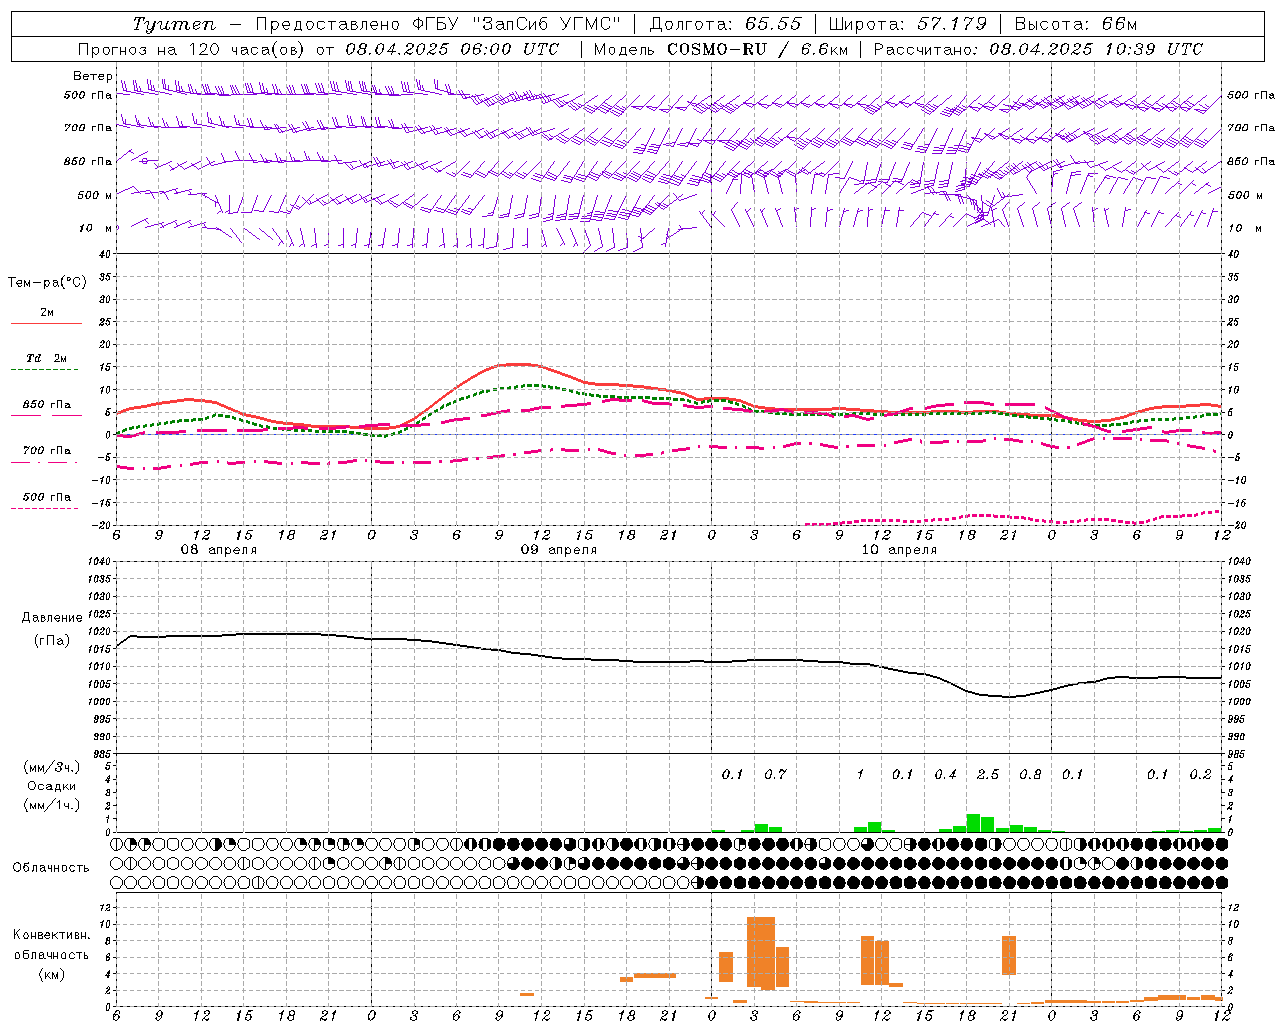1280x1024 pixels.
Task: Click the 850 гПа temperature legend entry
Action: point(47,404)
